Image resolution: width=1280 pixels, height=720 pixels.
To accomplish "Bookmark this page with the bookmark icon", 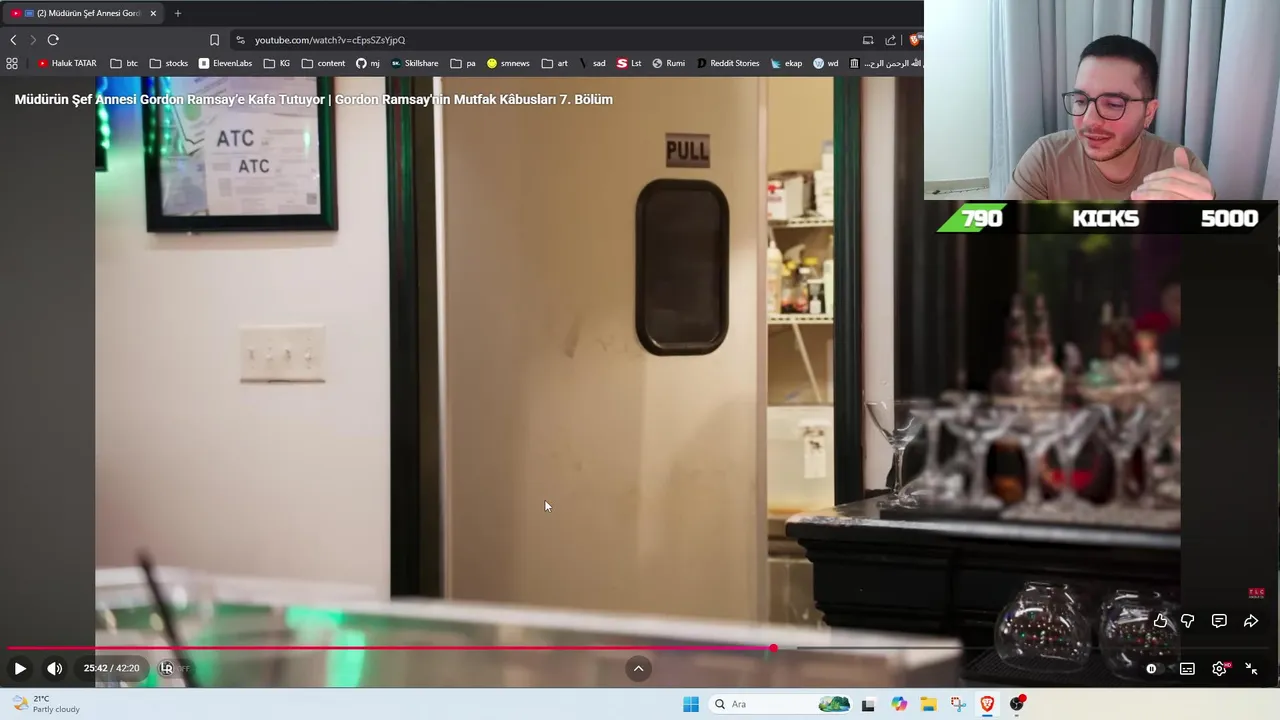I will pos(214,40).
